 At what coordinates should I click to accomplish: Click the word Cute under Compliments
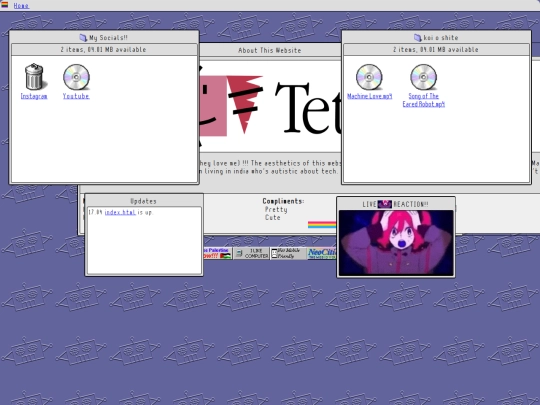point(273,217)
